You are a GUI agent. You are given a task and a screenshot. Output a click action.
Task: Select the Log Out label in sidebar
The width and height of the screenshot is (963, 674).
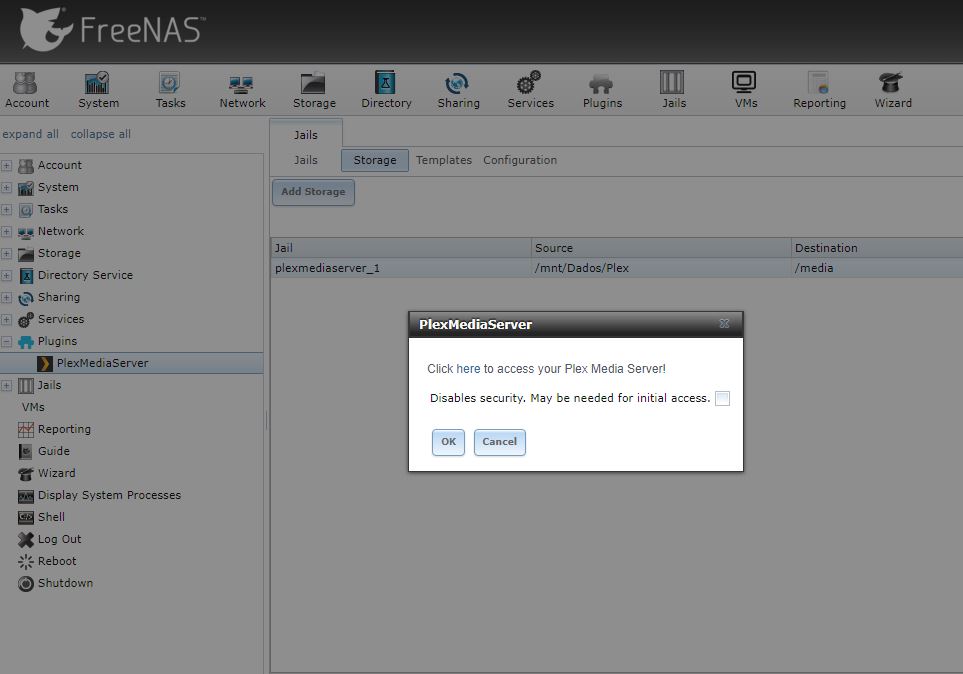click(60, 539)
